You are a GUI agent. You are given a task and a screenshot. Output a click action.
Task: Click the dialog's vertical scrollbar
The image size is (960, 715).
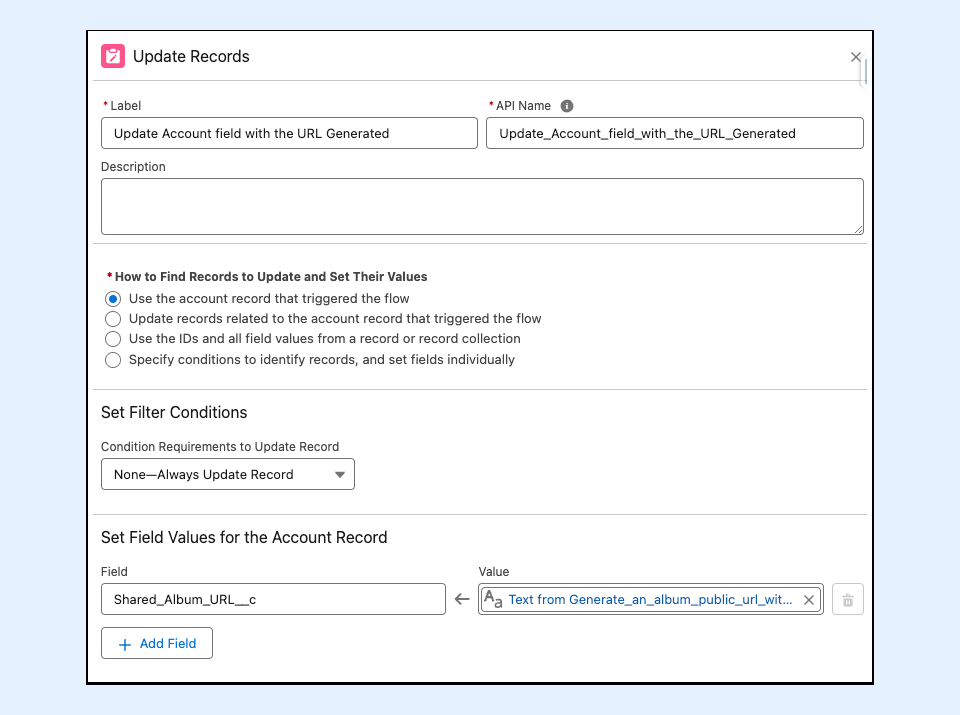click(864, 74)
